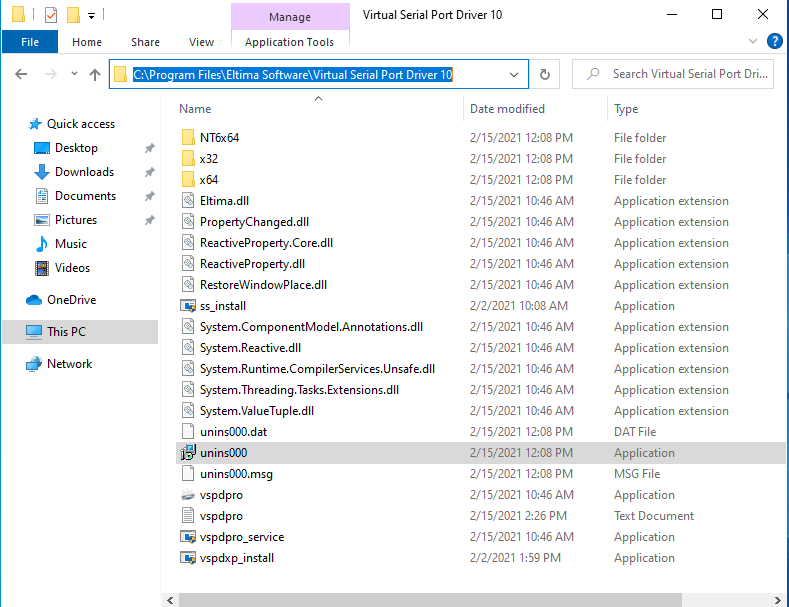This screenshot has height=607, width=789.
Task: Select System.ComponentModel.Annotations.dll file name
Action: [311, 327]
